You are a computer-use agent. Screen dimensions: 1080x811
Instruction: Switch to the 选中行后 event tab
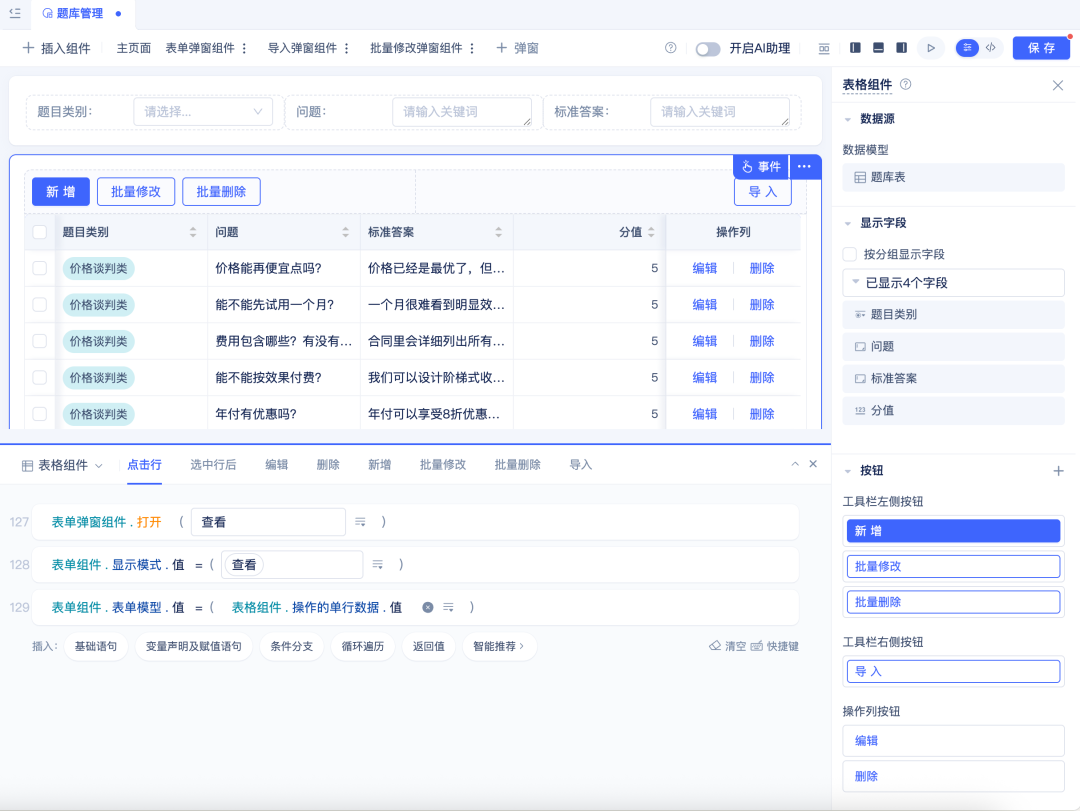[x=213, y=465]
